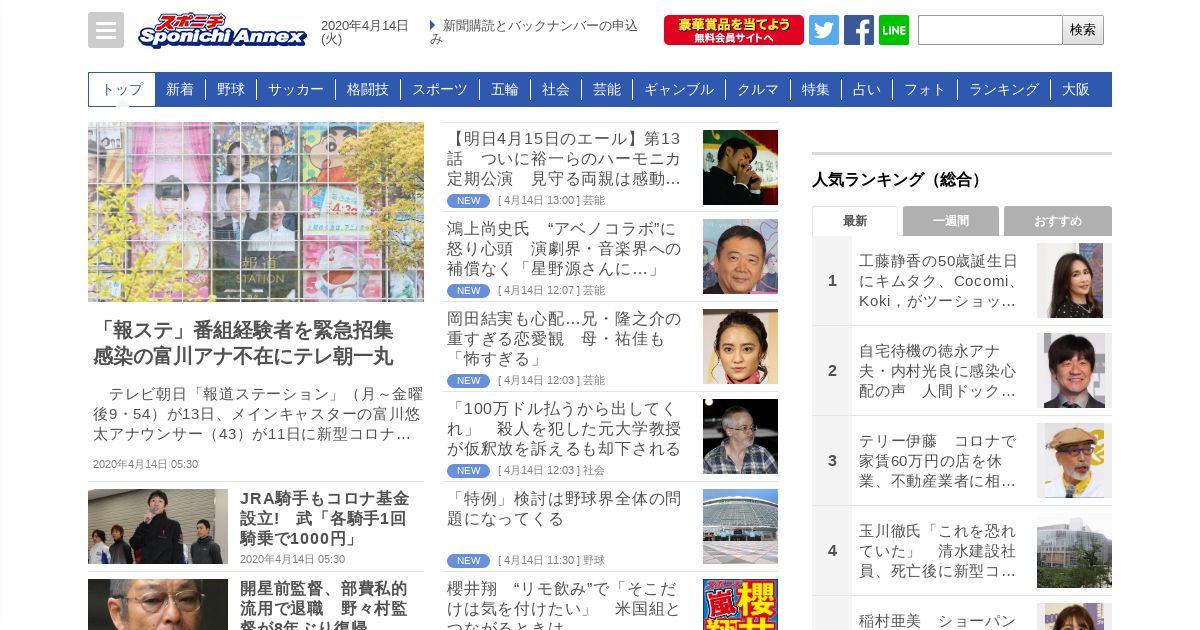
Task: Open the ギャンブル navigation item
Action: (679, 89)
